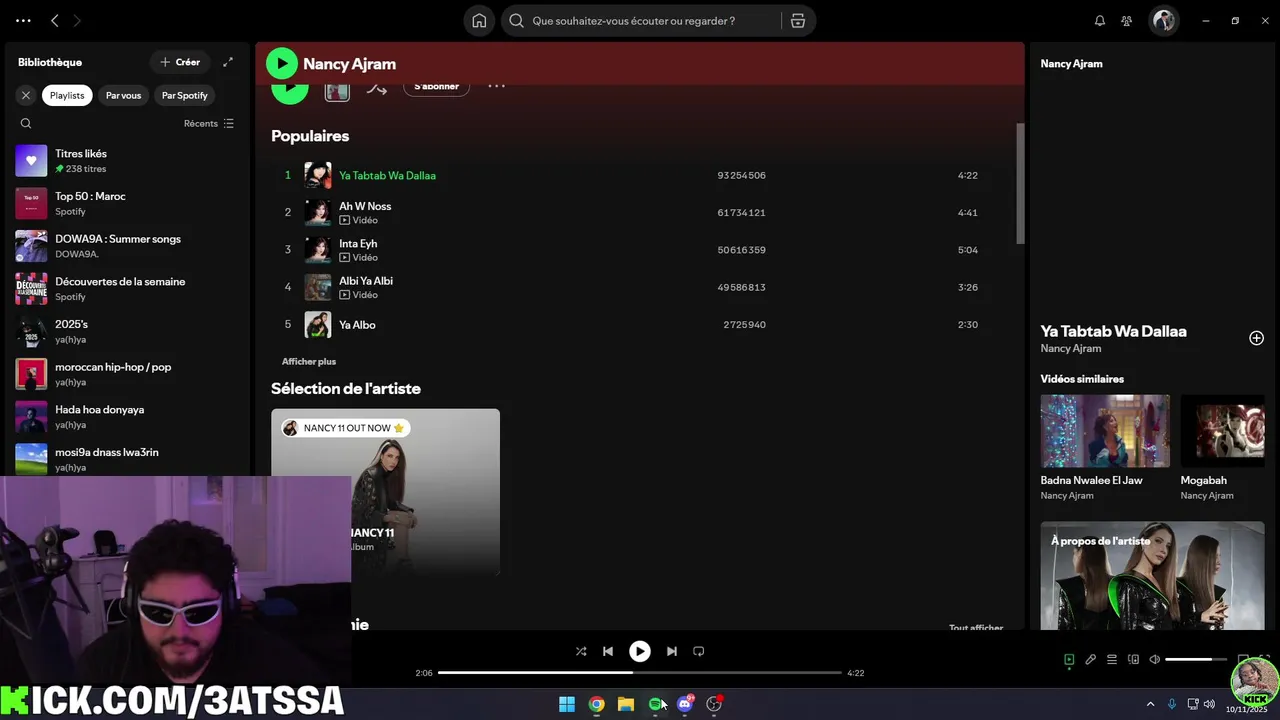Open the 'NANCY 11 OUT NOW' artist pick card

385,492
